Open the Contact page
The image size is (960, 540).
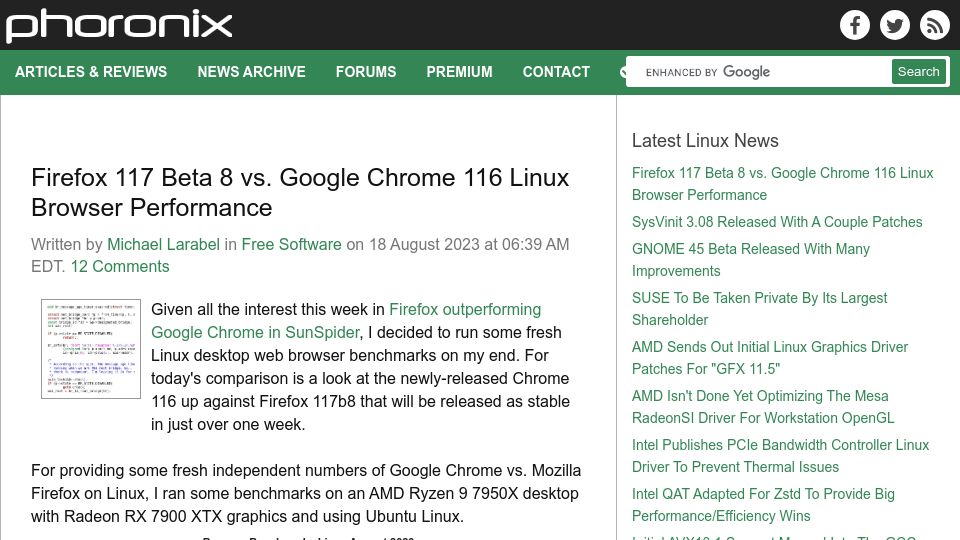click(556, 72)
